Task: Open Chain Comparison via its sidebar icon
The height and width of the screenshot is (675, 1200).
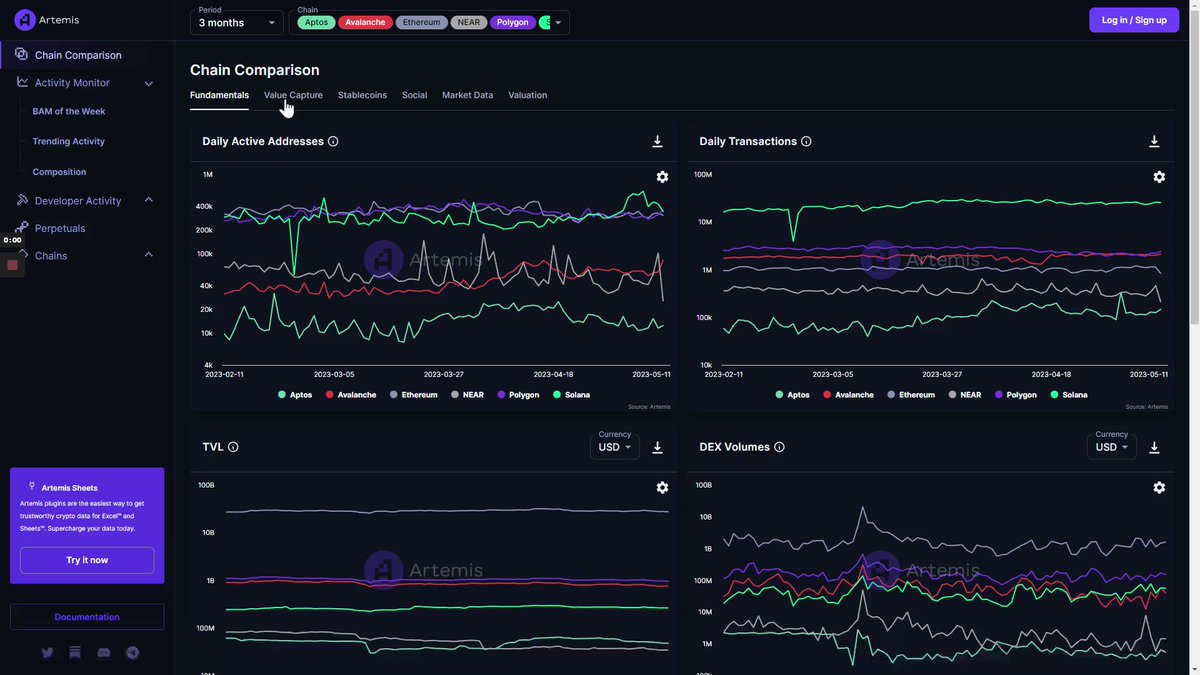Action: pyautogui.click(x=21, y=54)
